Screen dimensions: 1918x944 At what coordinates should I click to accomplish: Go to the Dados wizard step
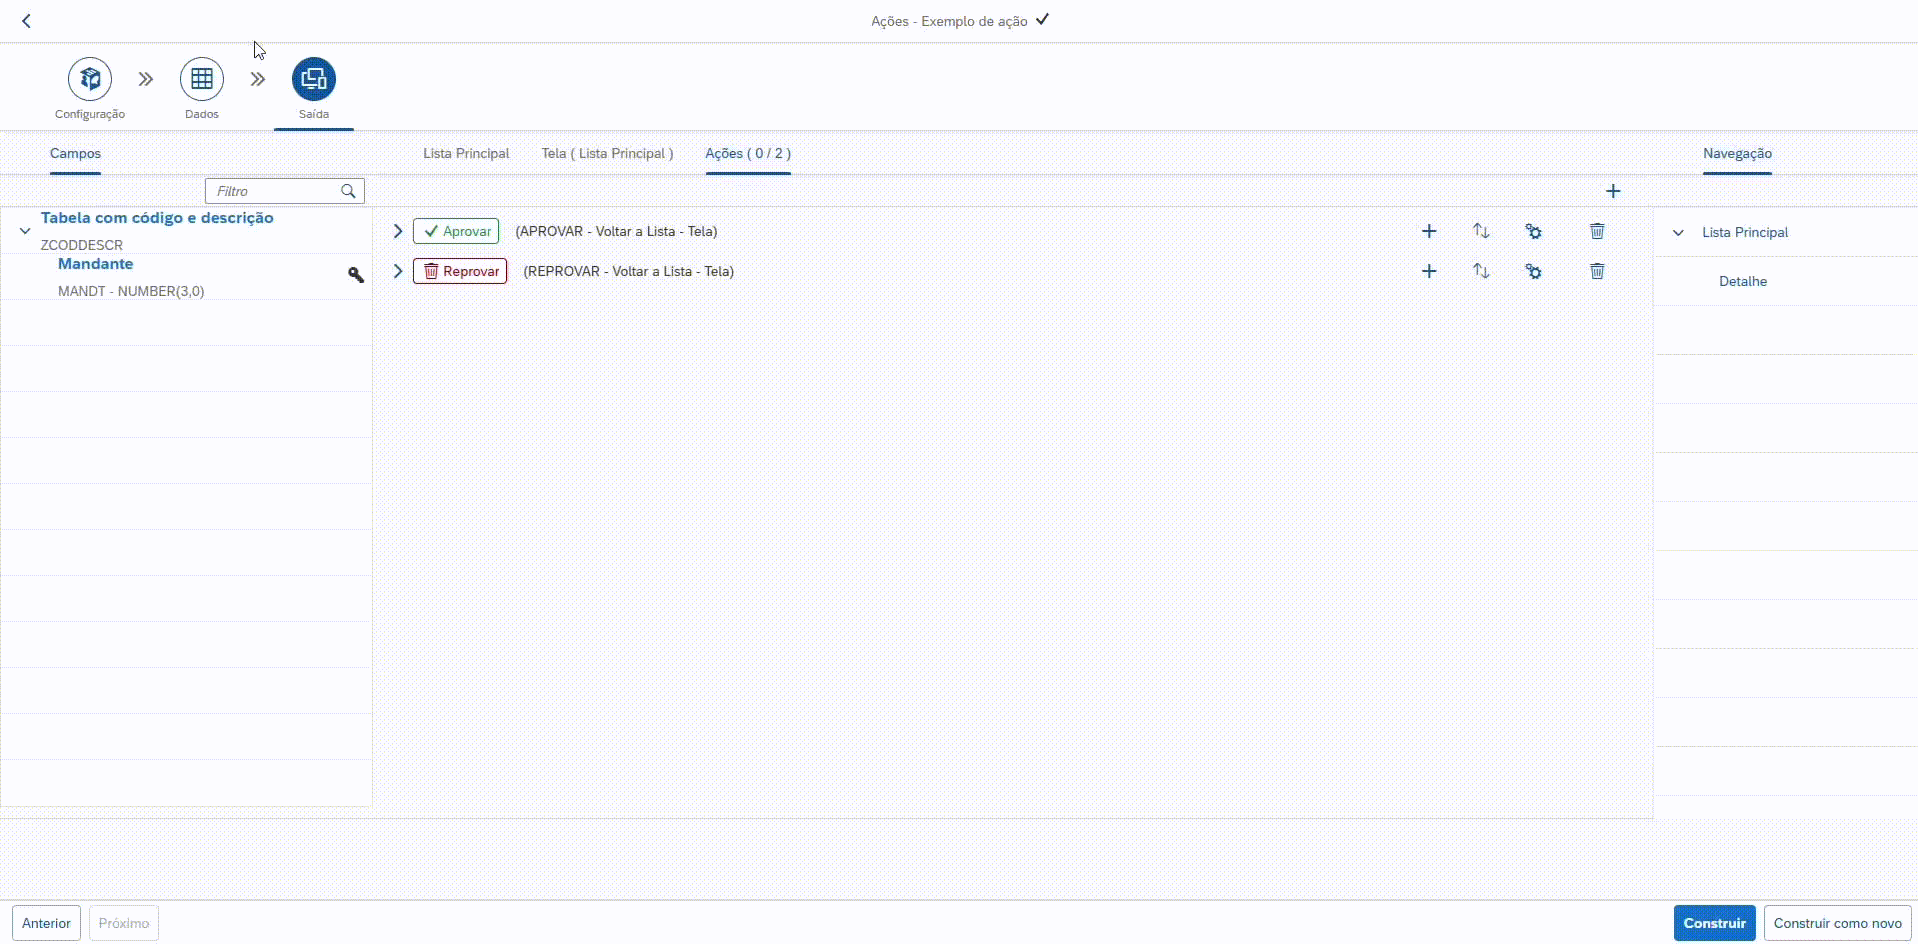point(202,79)
